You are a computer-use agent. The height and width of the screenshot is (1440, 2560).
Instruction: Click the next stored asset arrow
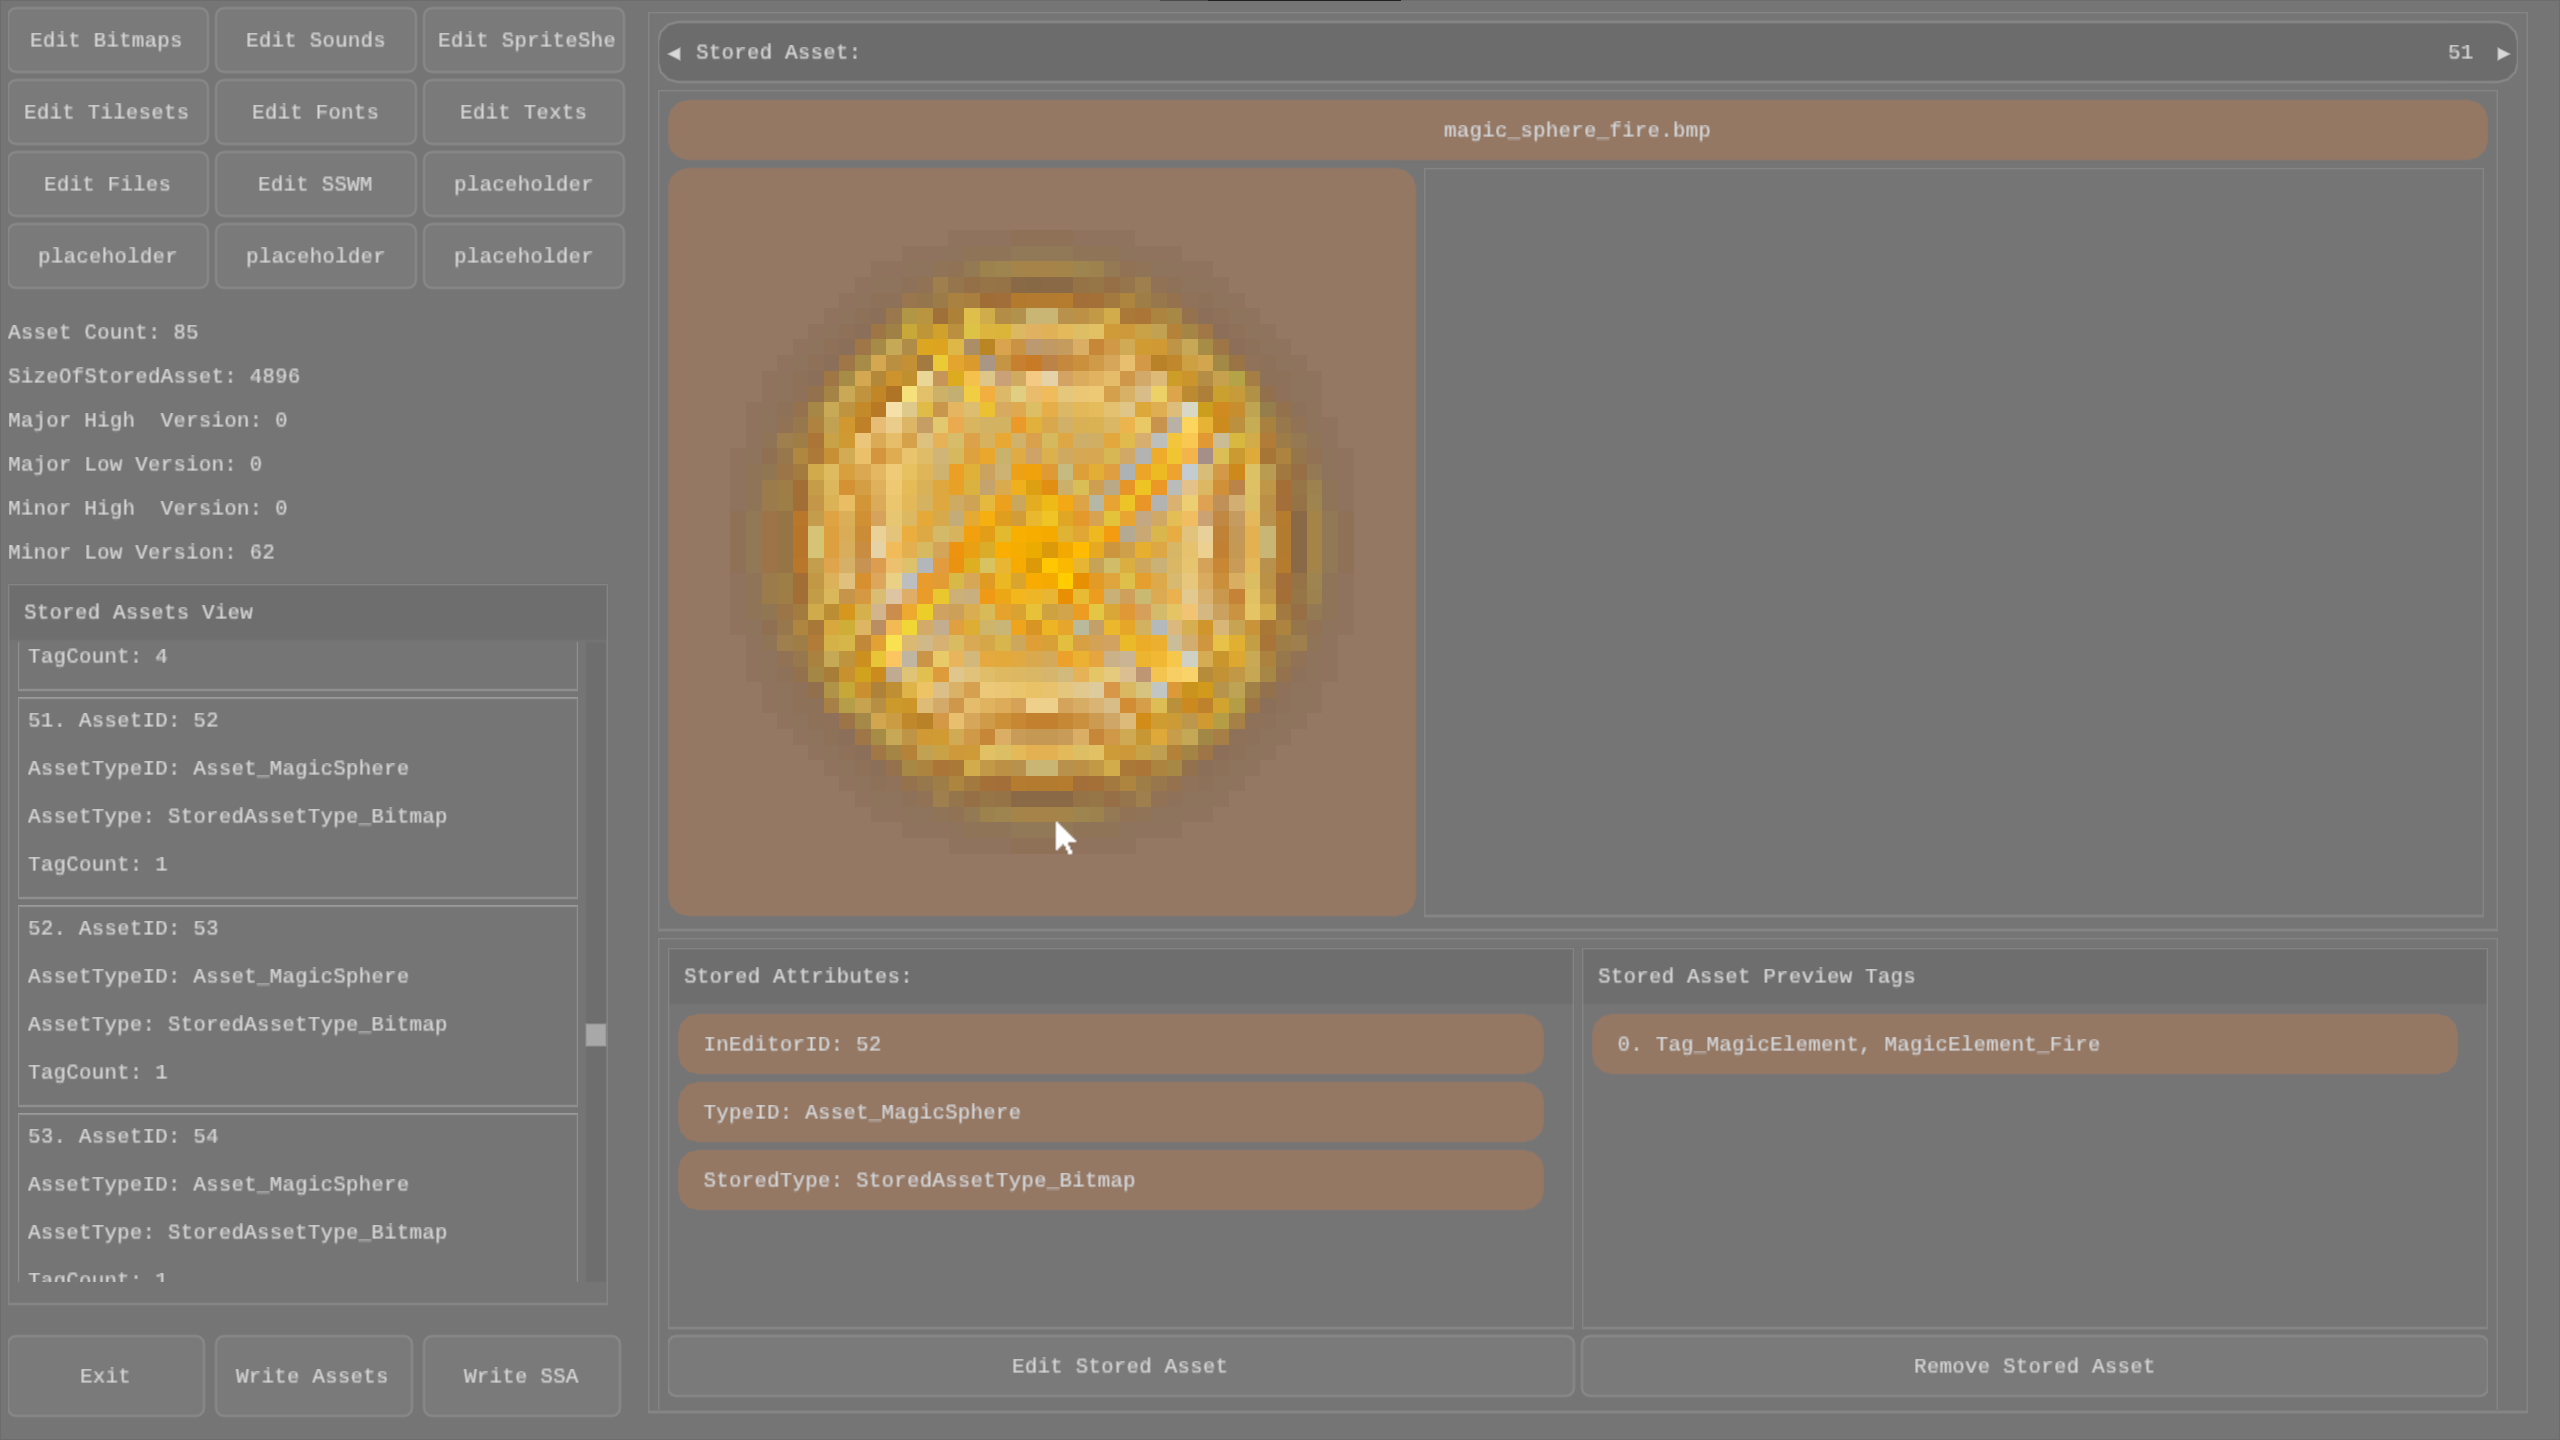click(x=2503, y=53)
